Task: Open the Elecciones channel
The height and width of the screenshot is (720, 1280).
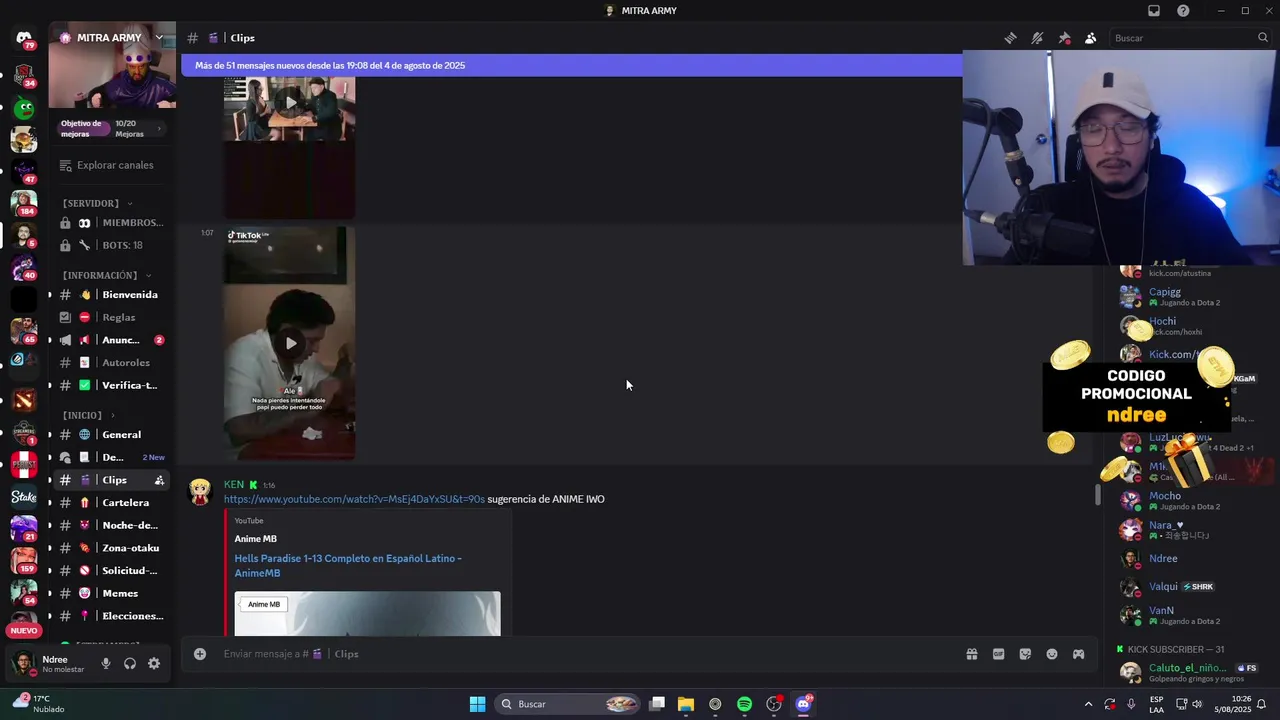Action: (x=110, y=616)
